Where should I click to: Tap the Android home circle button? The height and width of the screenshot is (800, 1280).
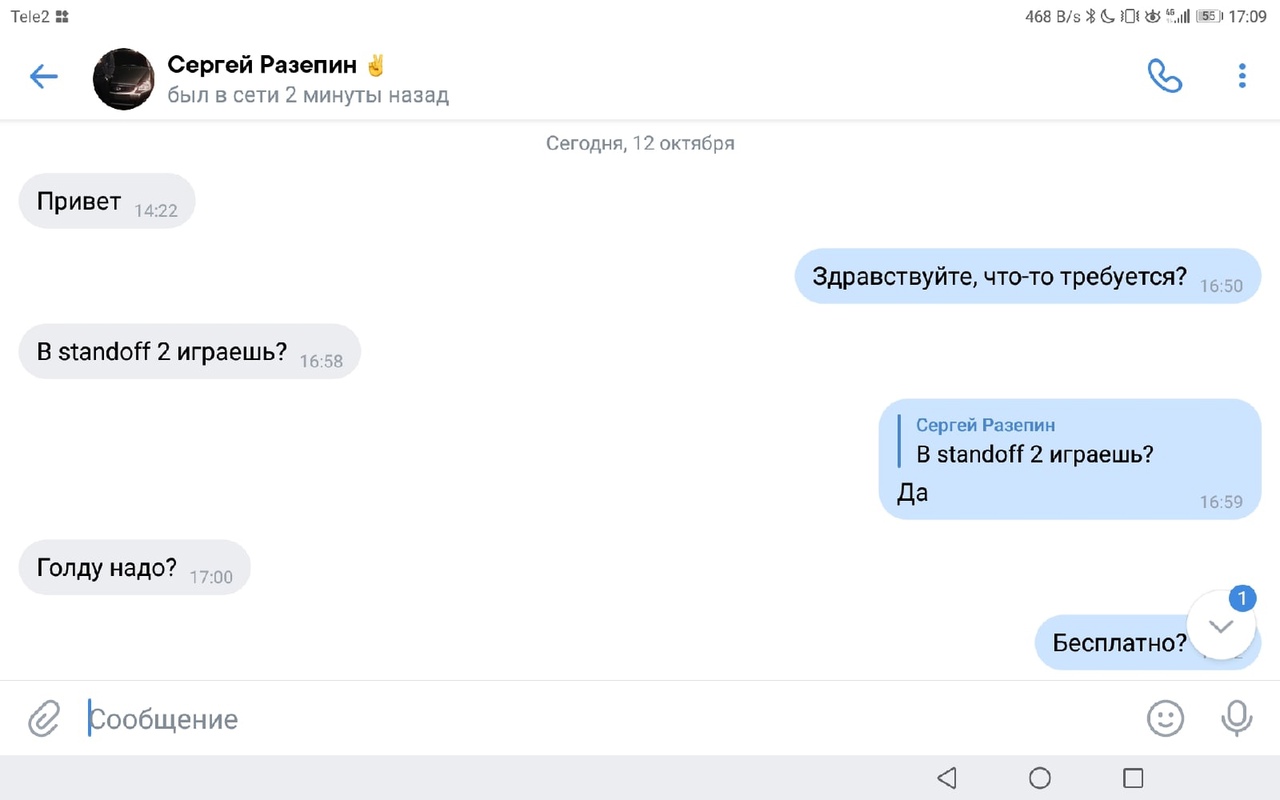click(1040, 778)
